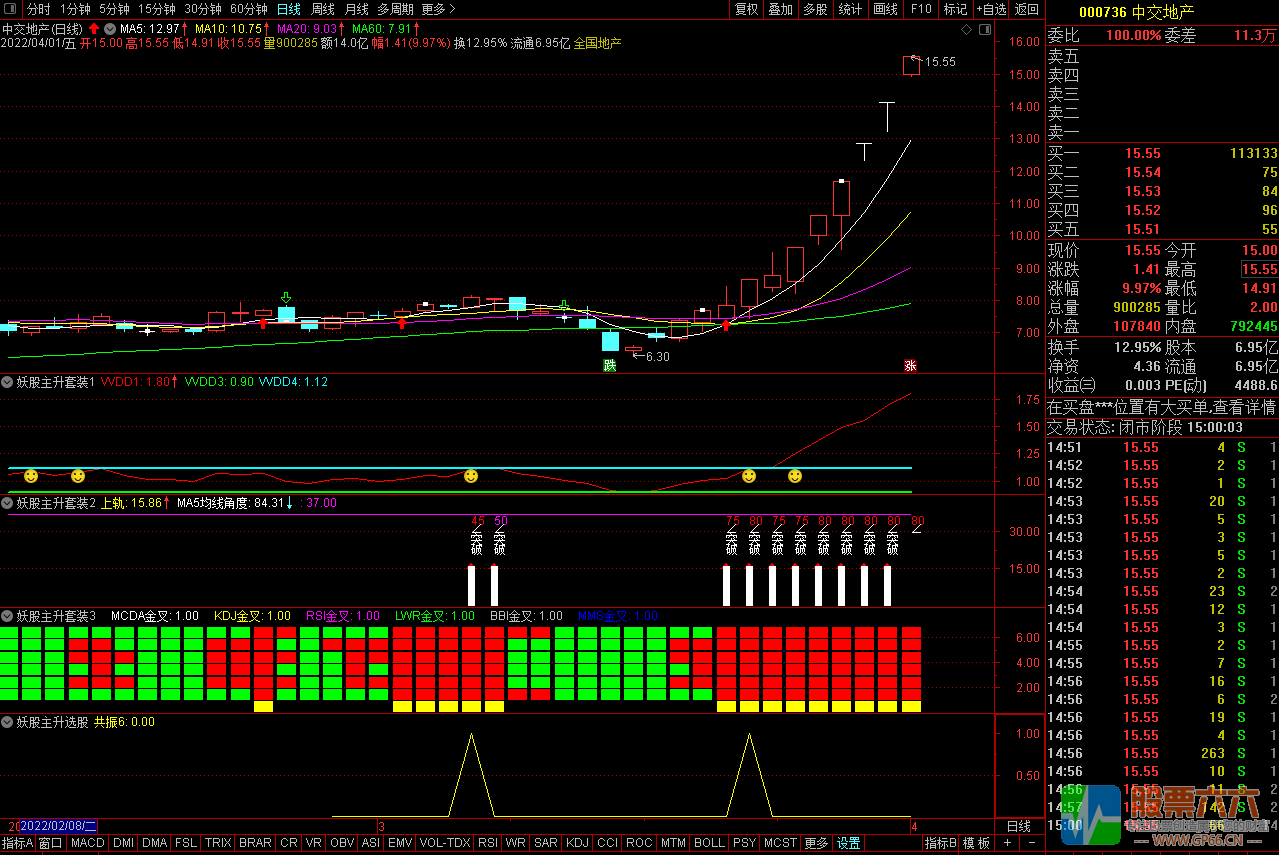Select the TRIX indicator tab
The height and width of the screenshot is (855, 1279).
(x=218, y=843)
